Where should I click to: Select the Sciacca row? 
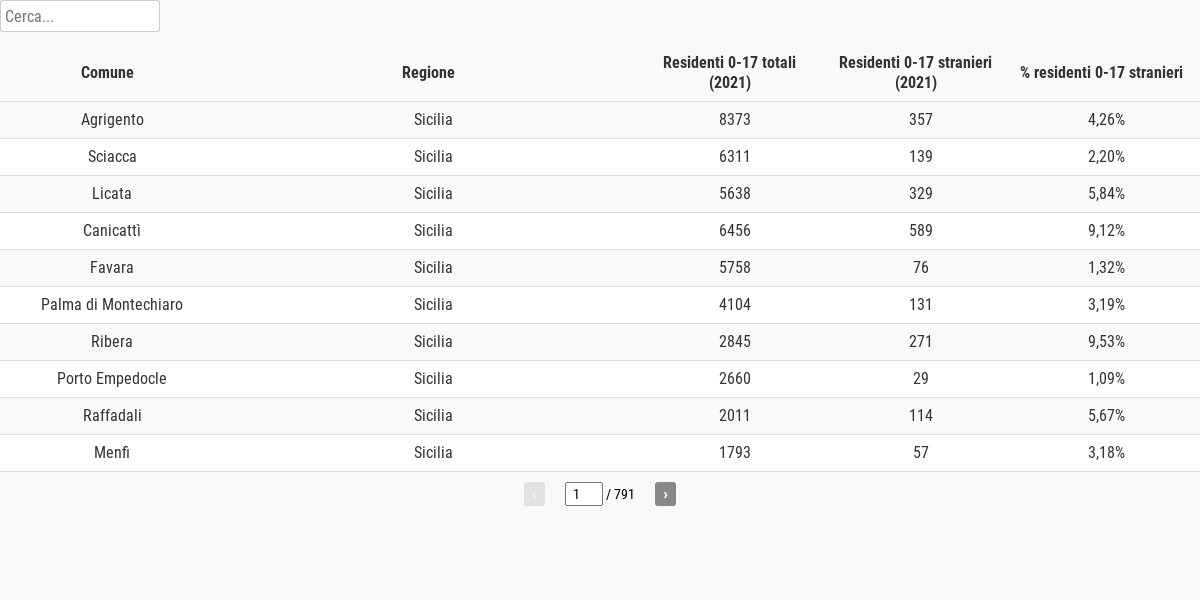(x=112, y=157)
